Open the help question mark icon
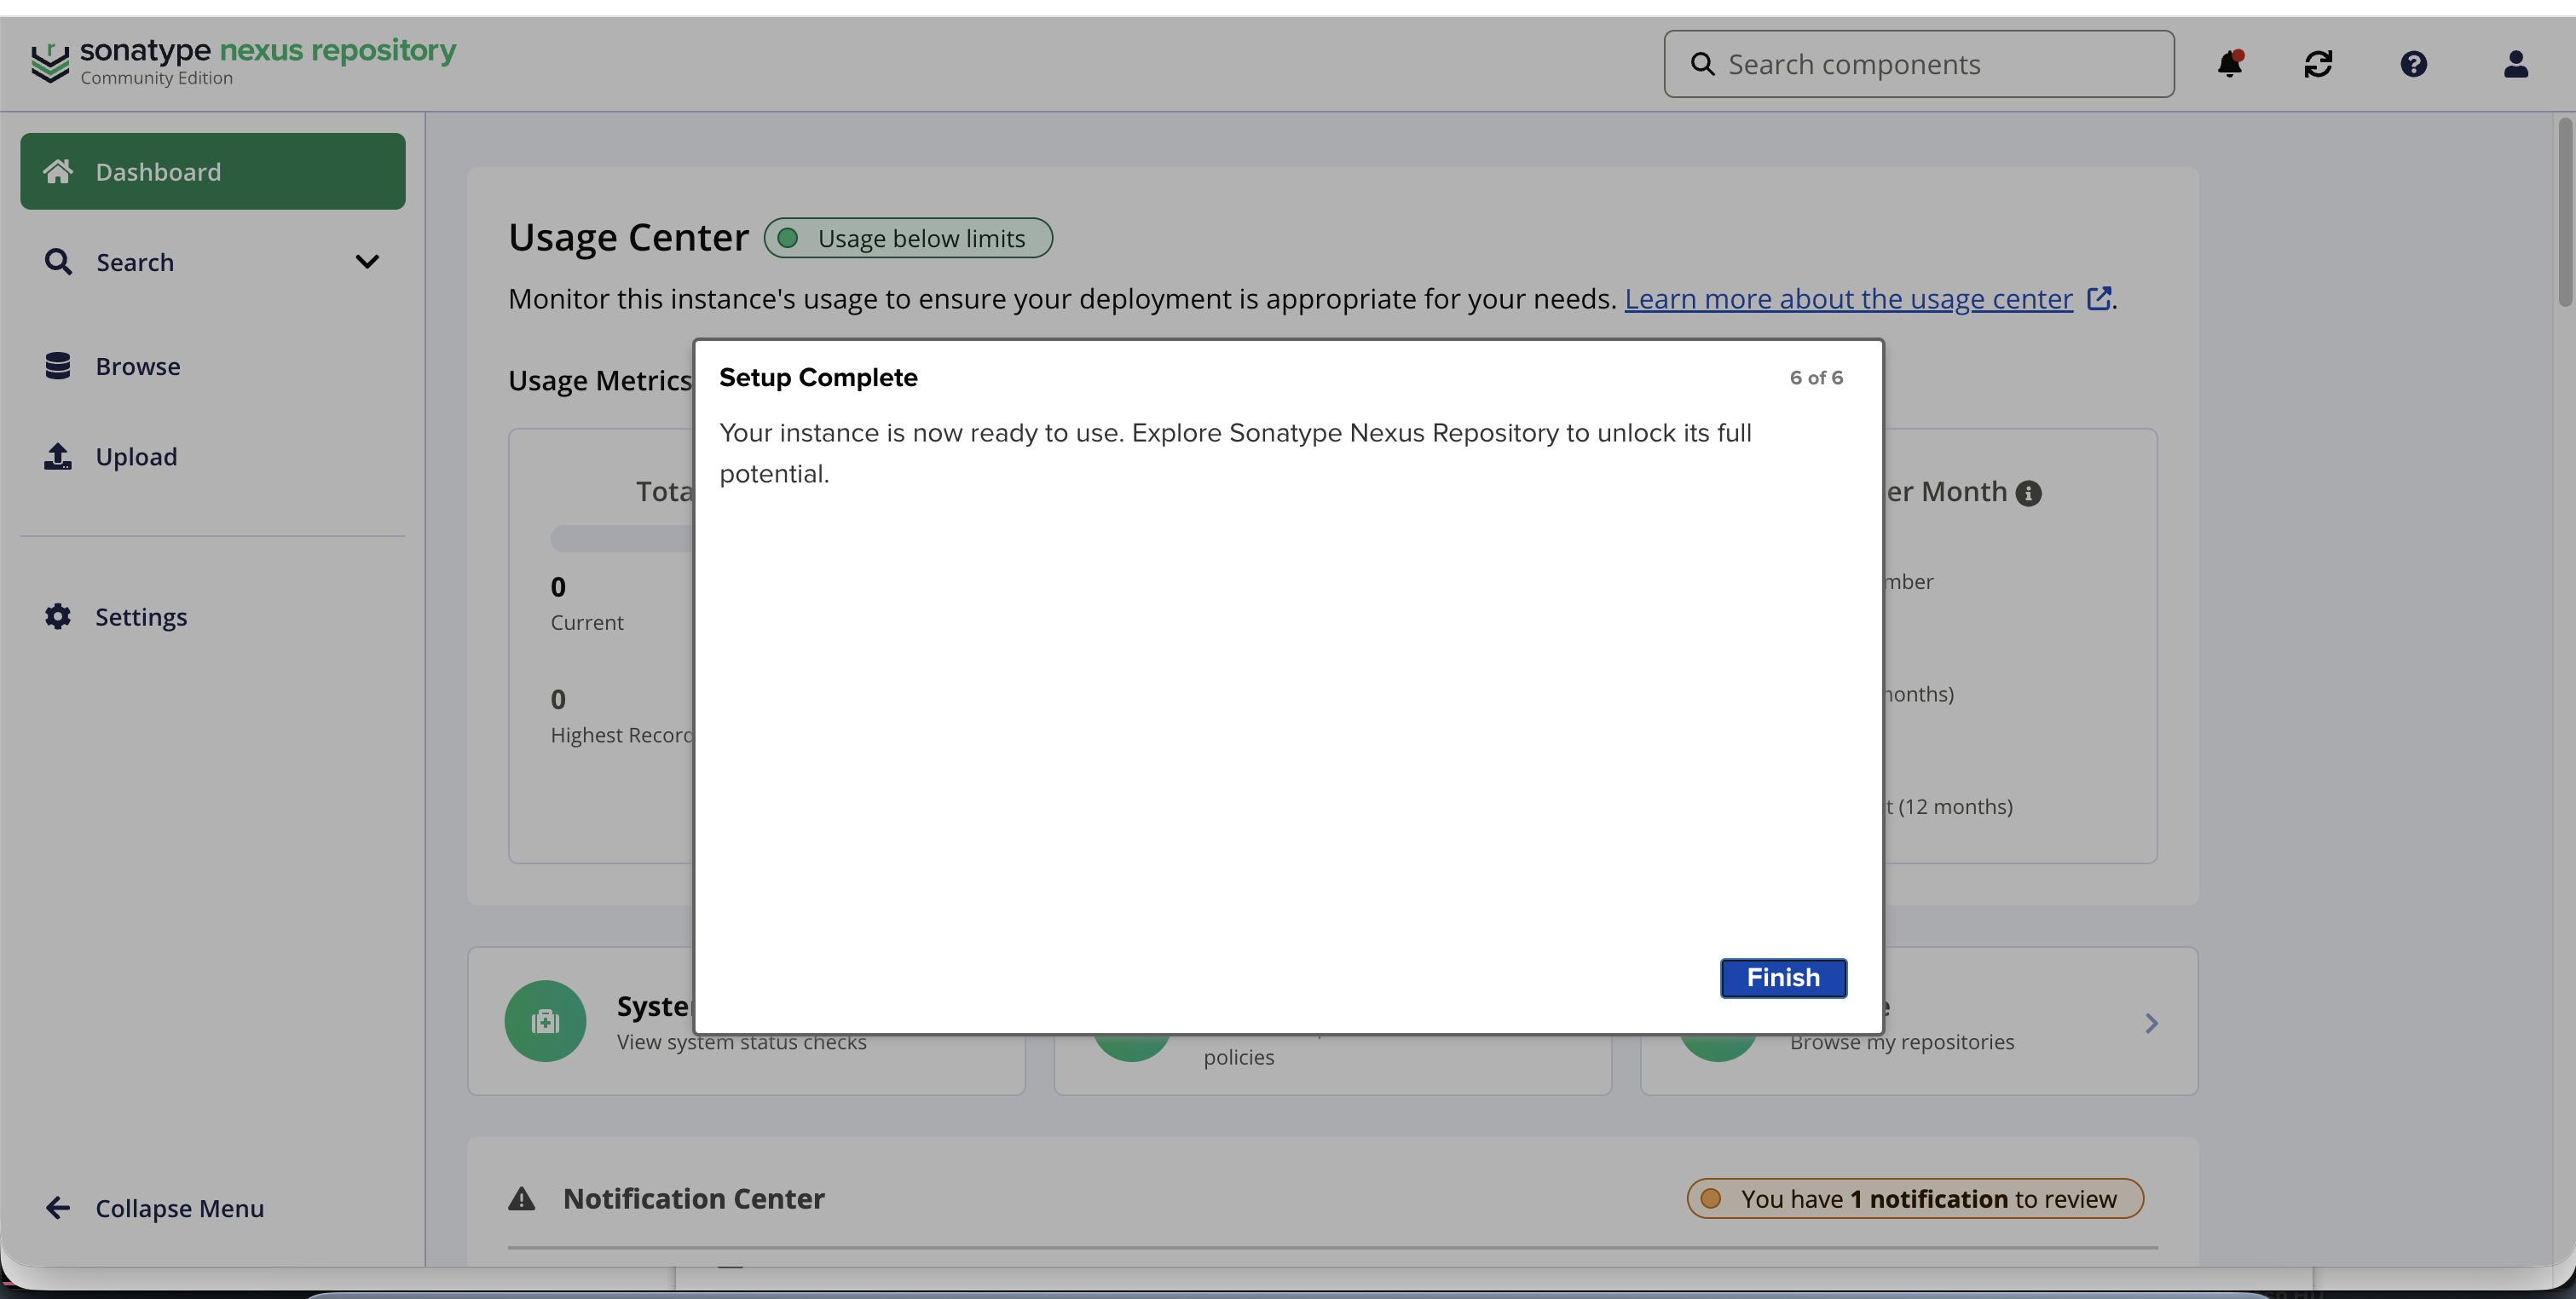2576x1299 pixels. pos(2413,64)
